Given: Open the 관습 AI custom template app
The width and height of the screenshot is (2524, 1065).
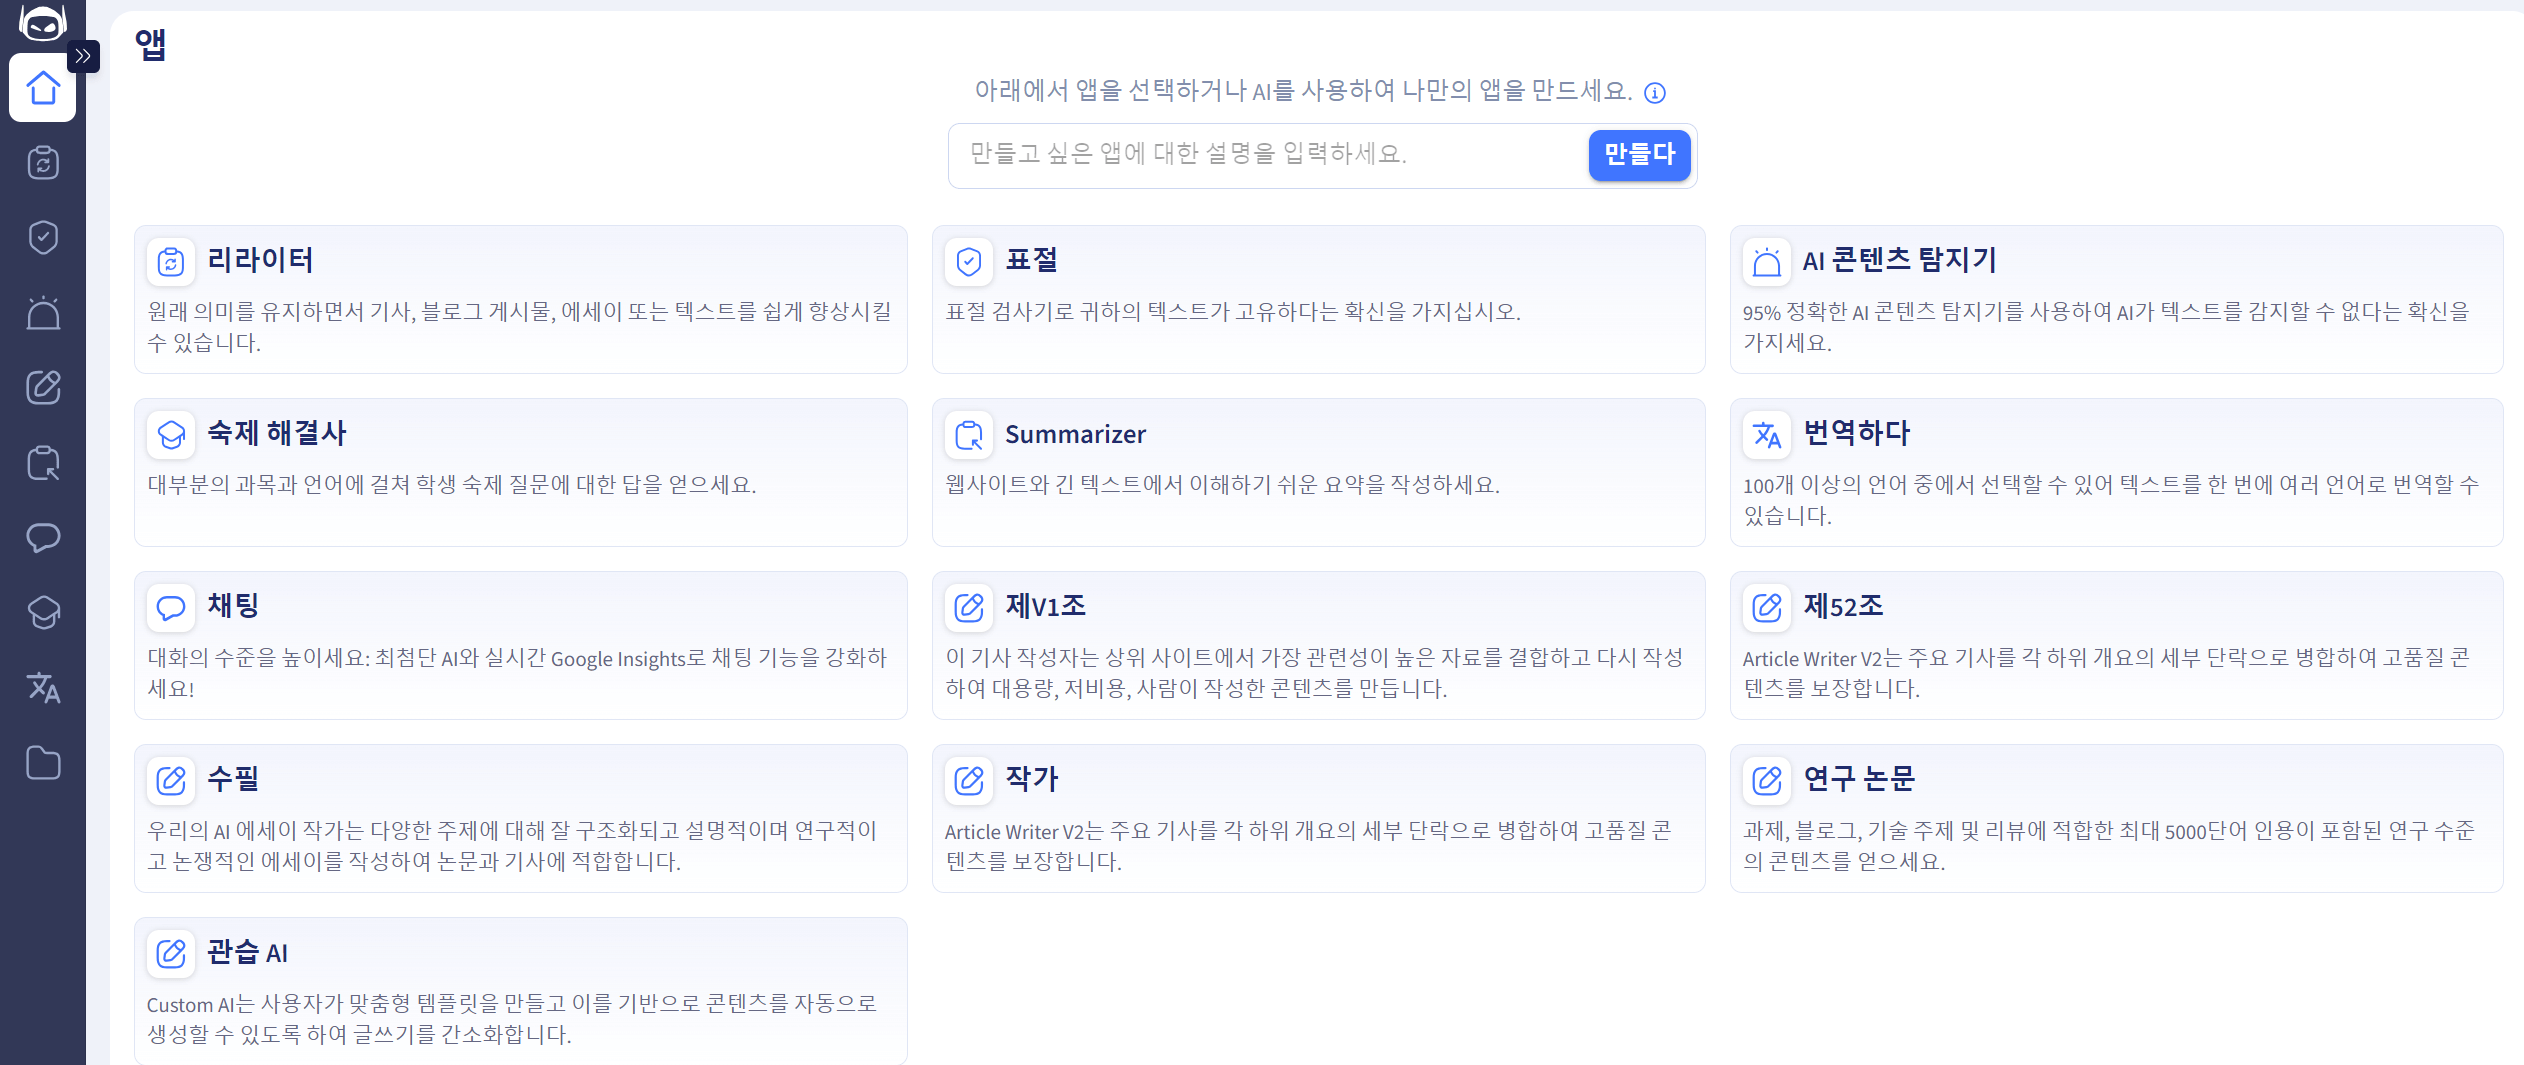Looking at the screenshot, I should (521, 990).
